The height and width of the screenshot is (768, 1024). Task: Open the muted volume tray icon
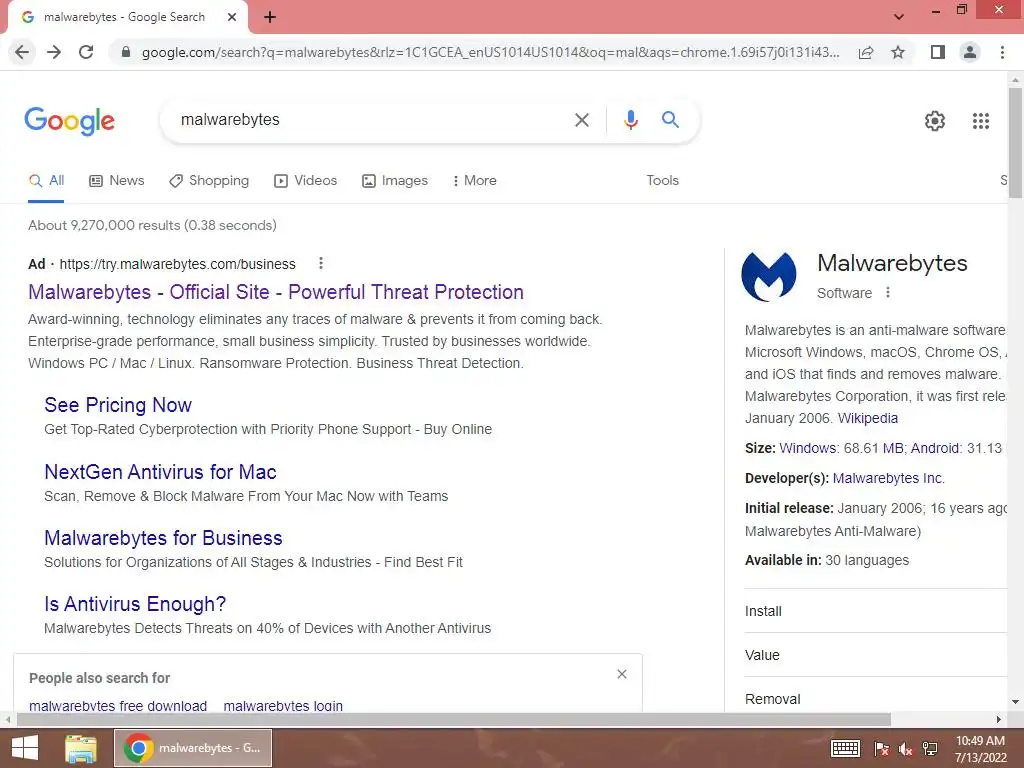(905, 748)
